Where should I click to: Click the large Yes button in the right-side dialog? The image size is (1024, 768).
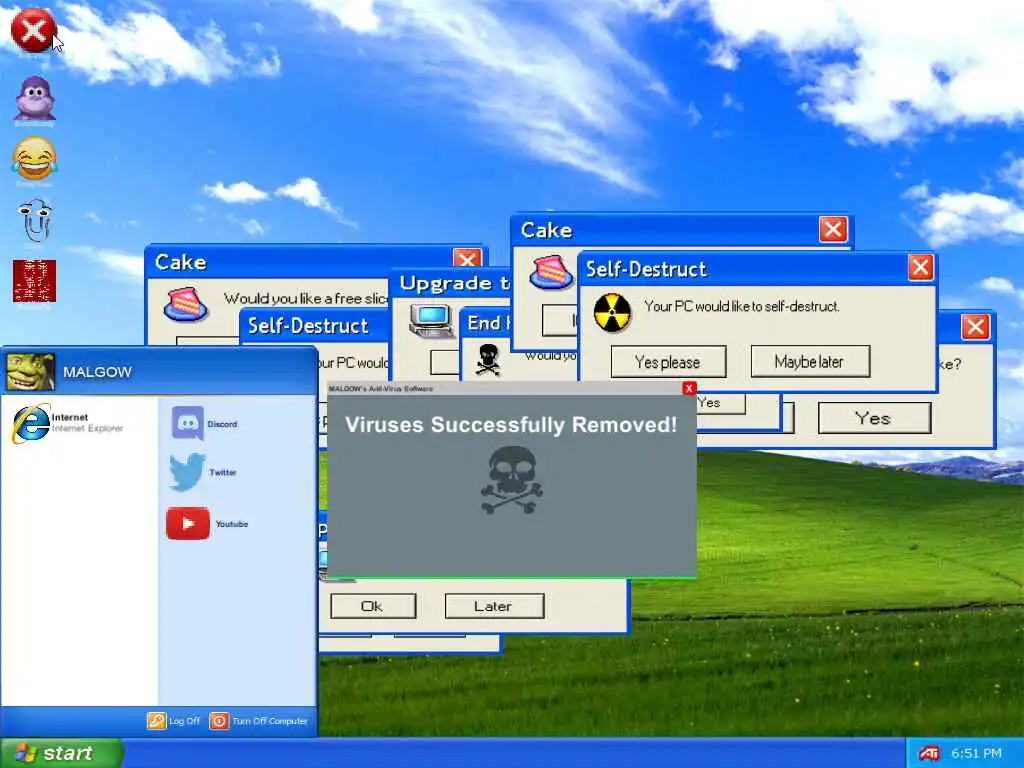(874, 418)
